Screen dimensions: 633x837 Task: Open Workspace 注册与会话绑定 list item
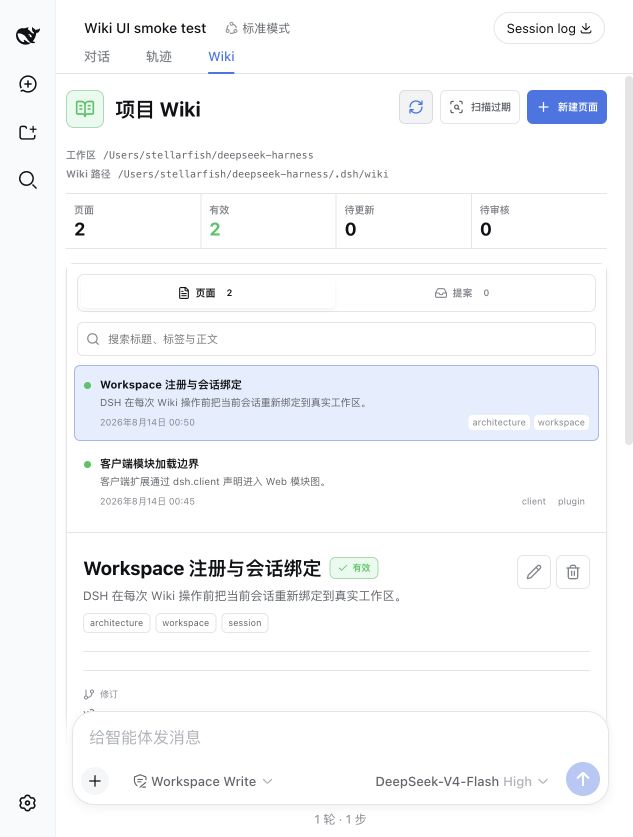[x=336, y=403]
